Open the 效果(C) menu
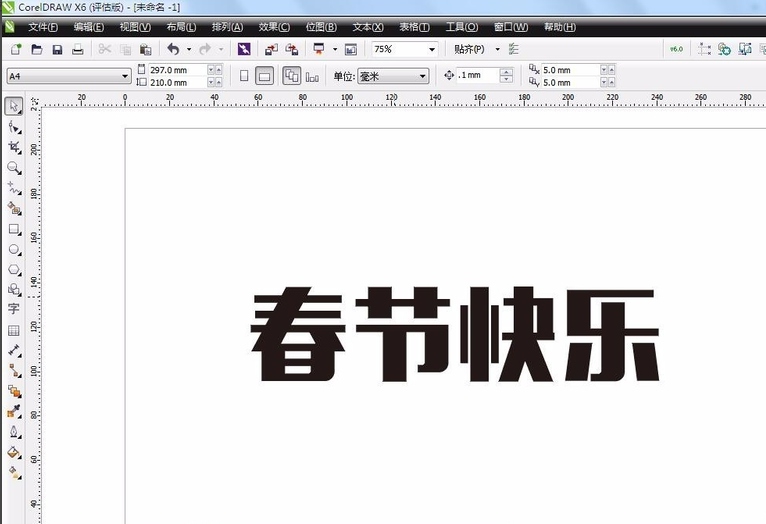The width and height of the screenshot is (766, 524). click(x=274, y=27)
